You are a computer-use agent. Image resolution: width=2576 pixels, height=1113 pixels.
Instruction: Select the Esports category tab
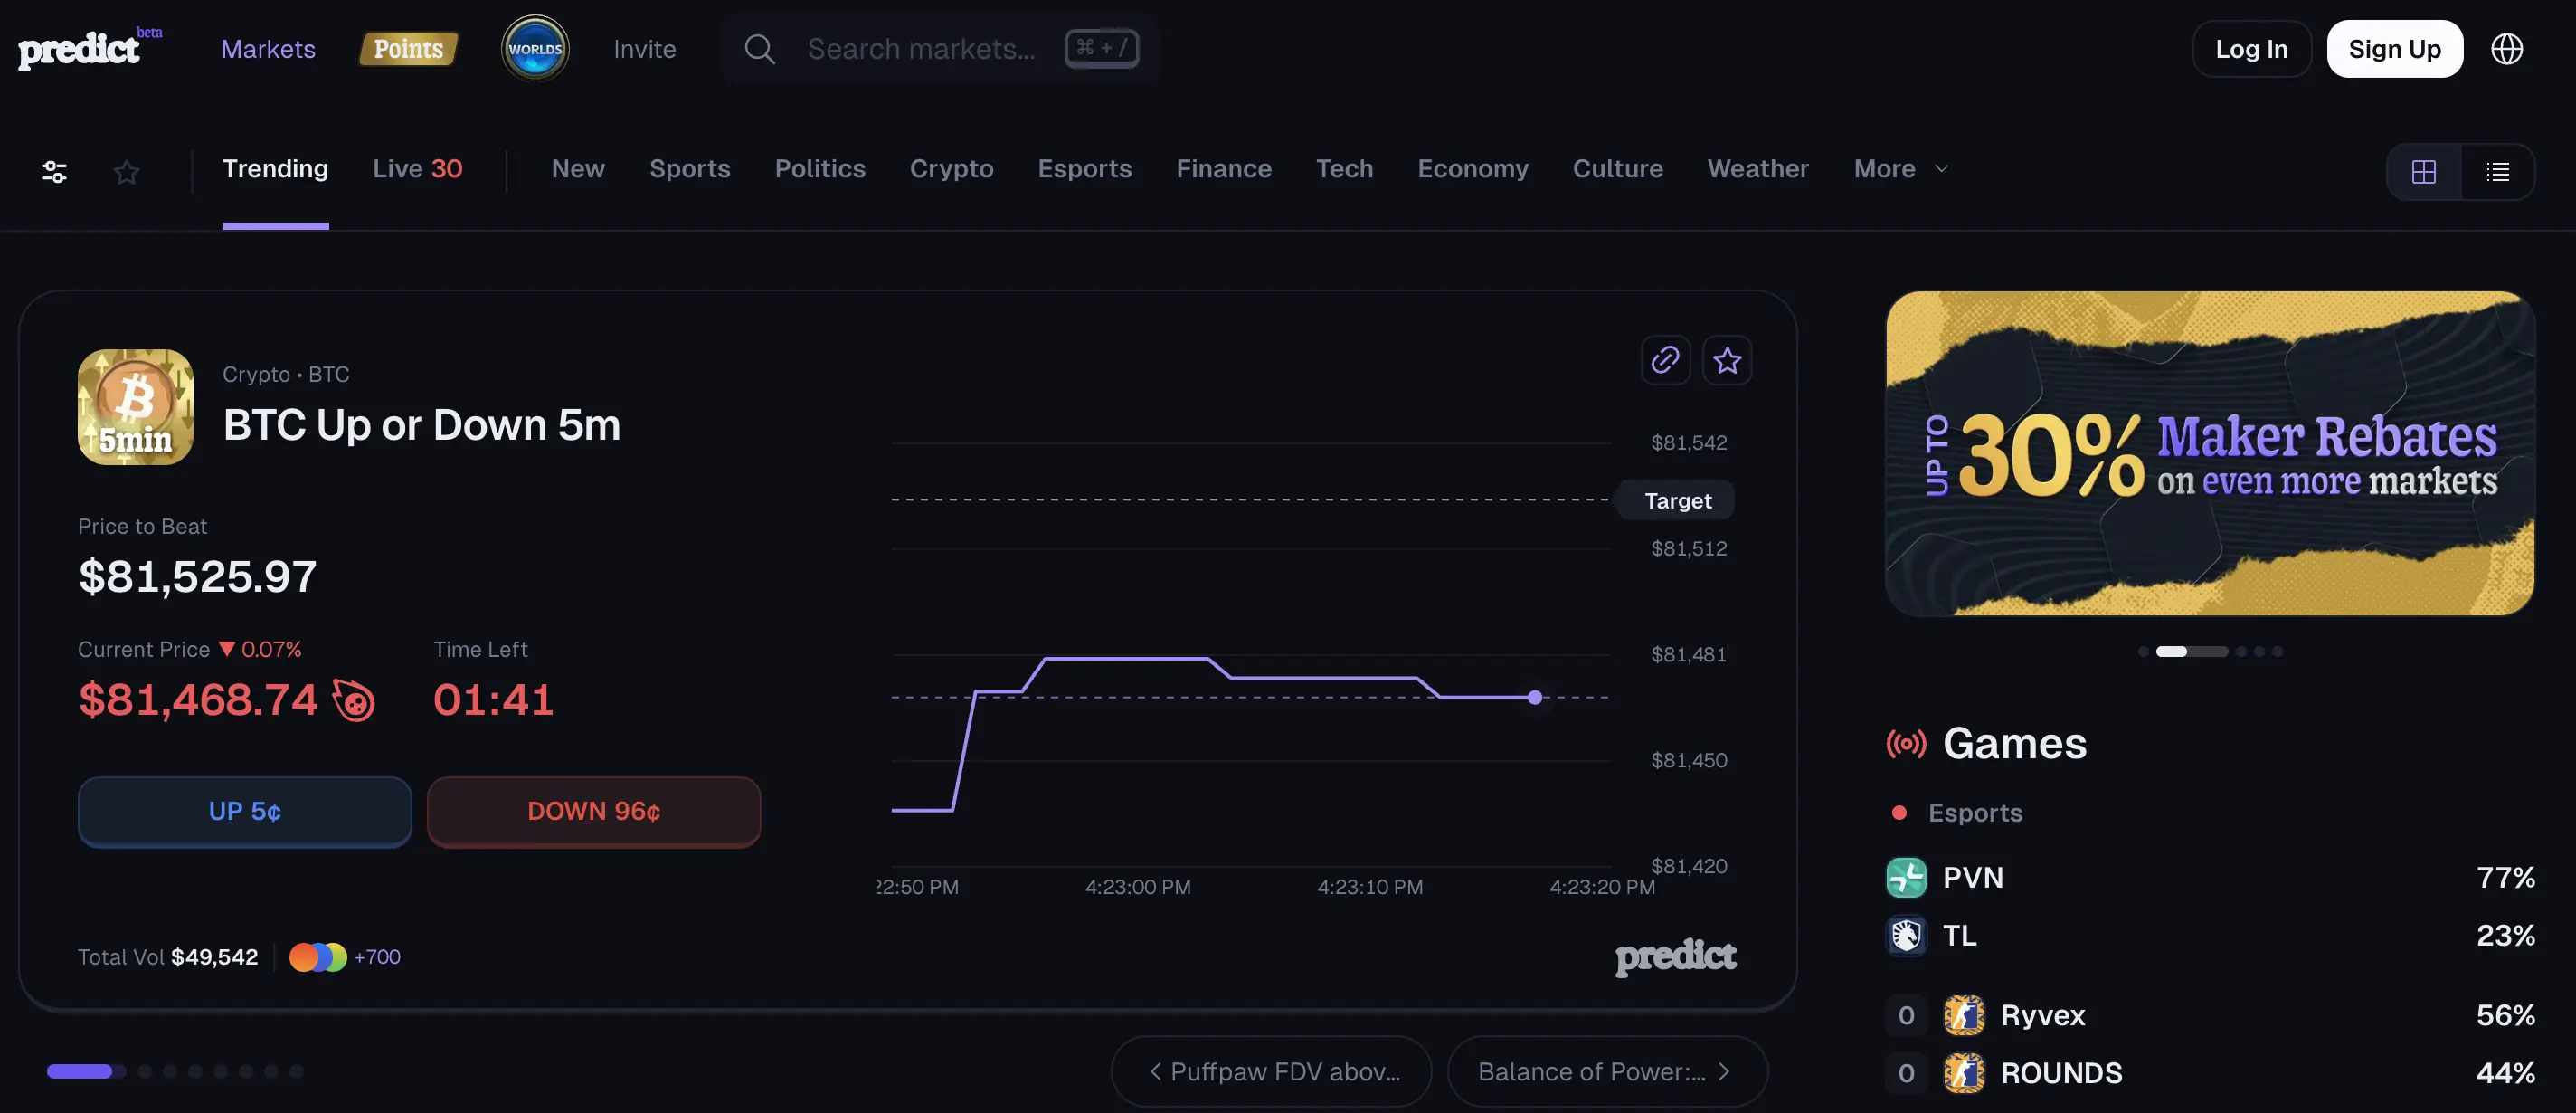tap(1085, 169)
